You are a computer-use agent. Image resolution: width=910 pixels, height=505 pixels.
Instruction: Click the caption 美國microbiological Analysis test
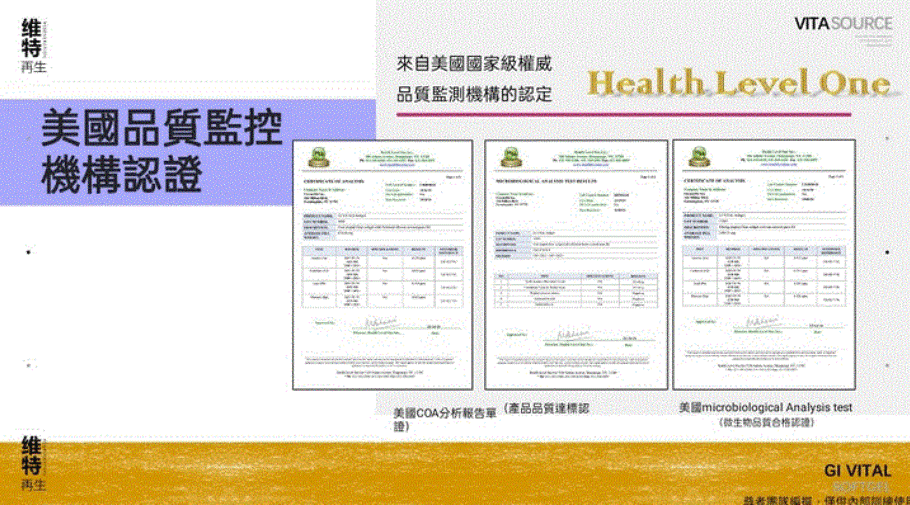coord(765,407)
